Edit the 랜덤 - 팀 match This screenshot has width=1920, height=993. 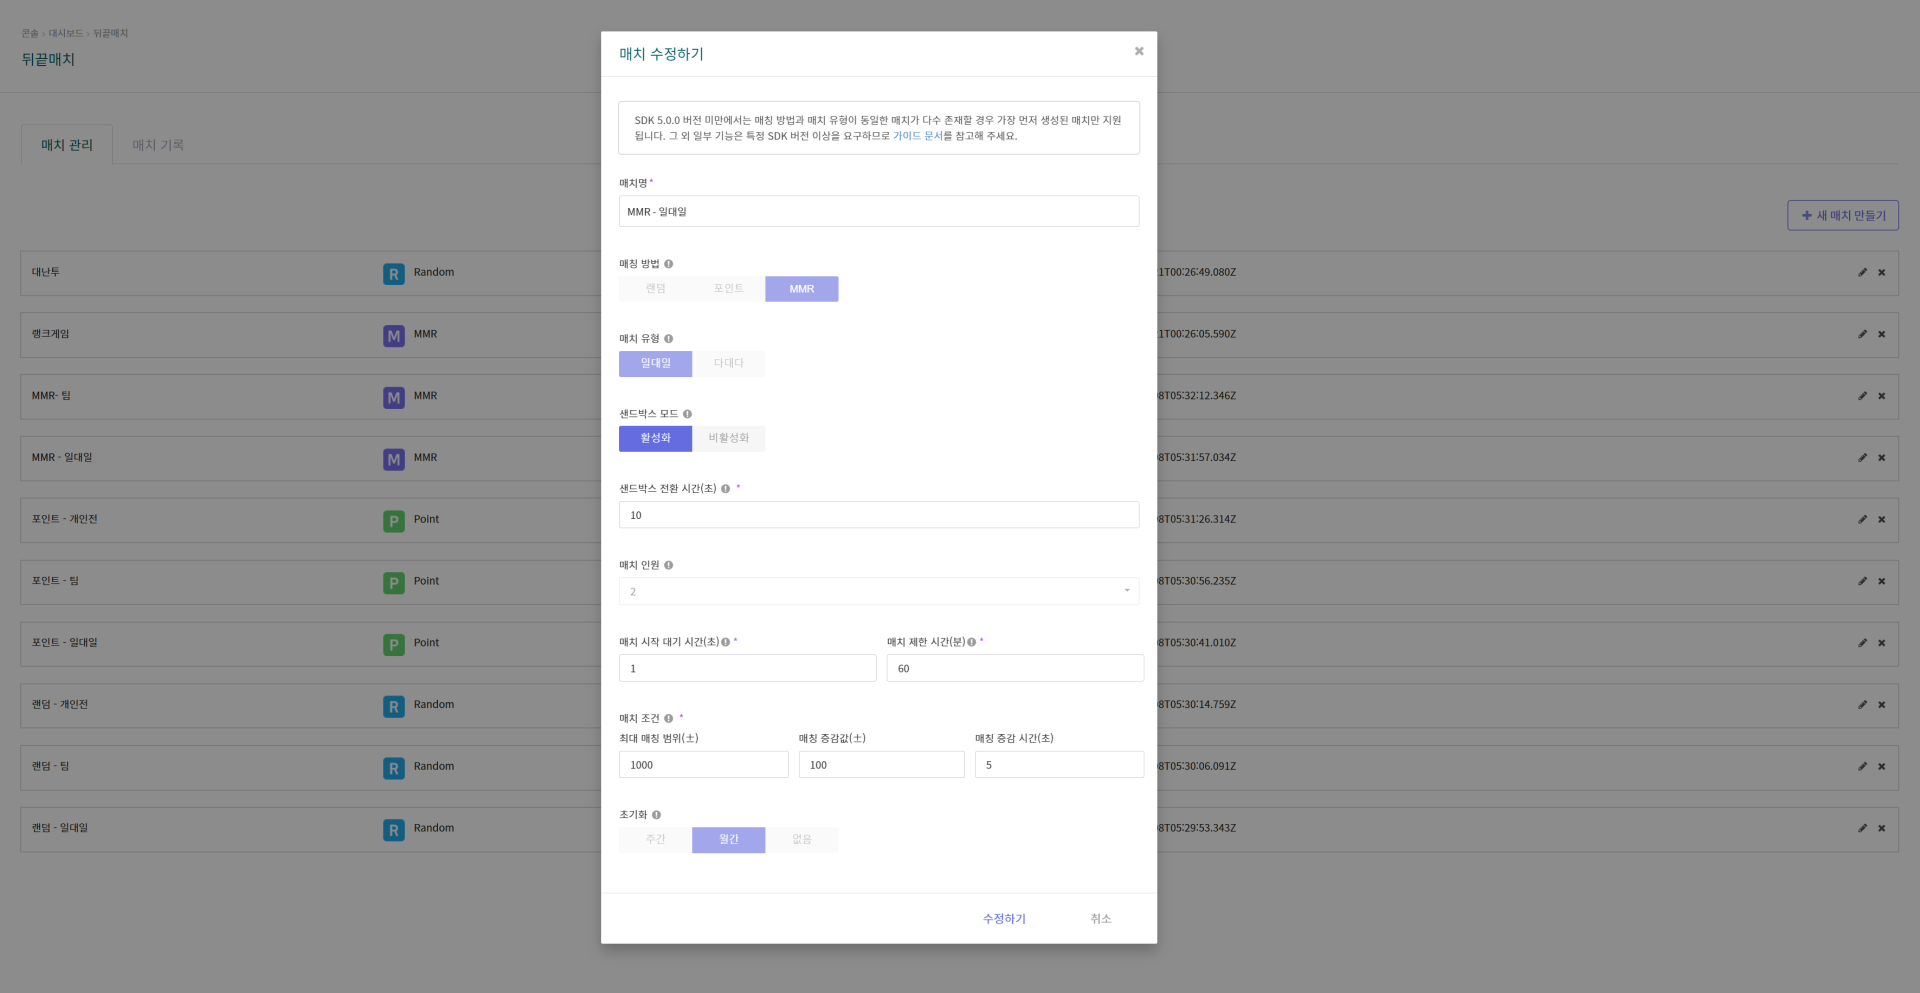[1862, 767]
